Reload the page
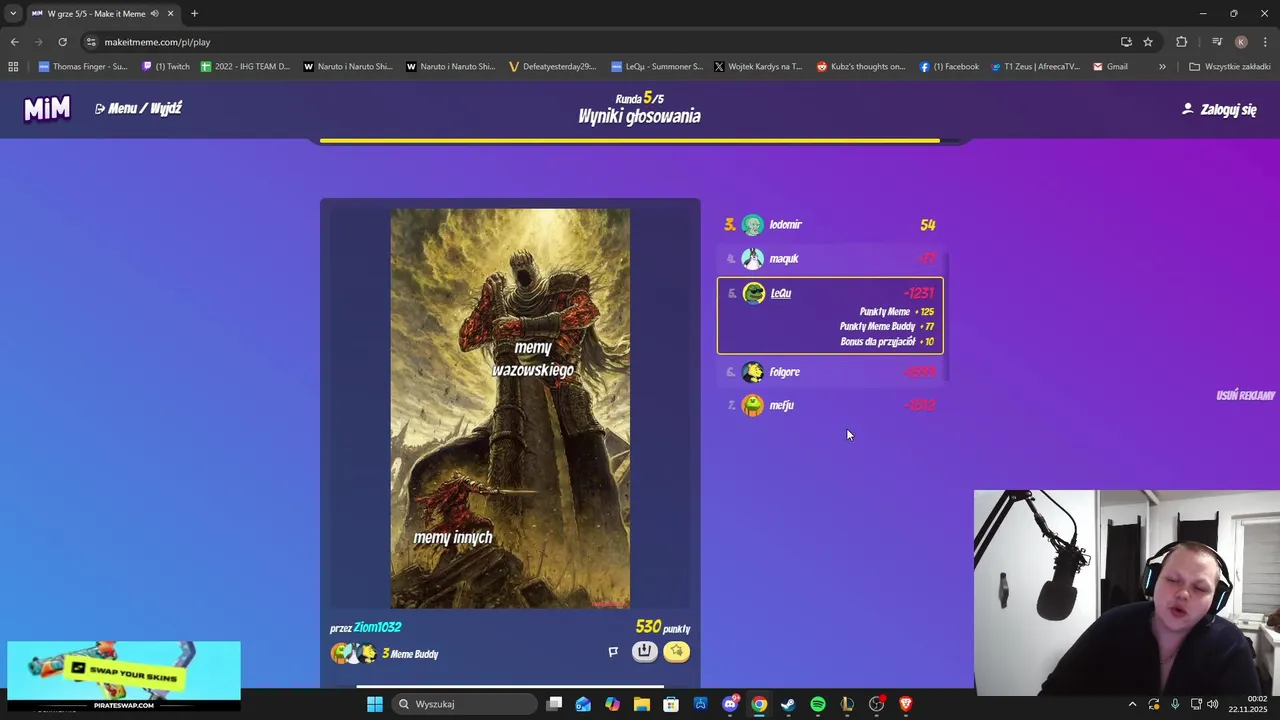The height and width of the screenshot is (720, 1280). tap(62, 42)
